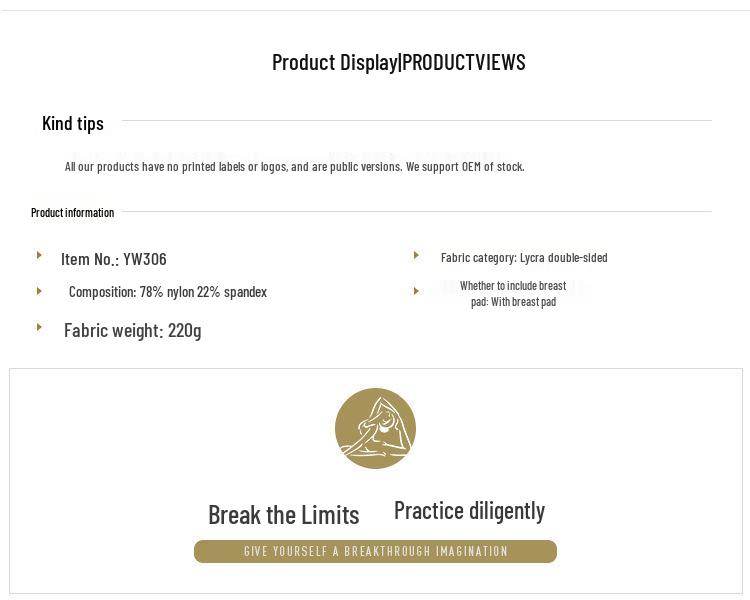This screenshot has height=600, width=750.
Task: Click the 'Fabric category: Lycra double-sided' text
Action: point(524,257)
